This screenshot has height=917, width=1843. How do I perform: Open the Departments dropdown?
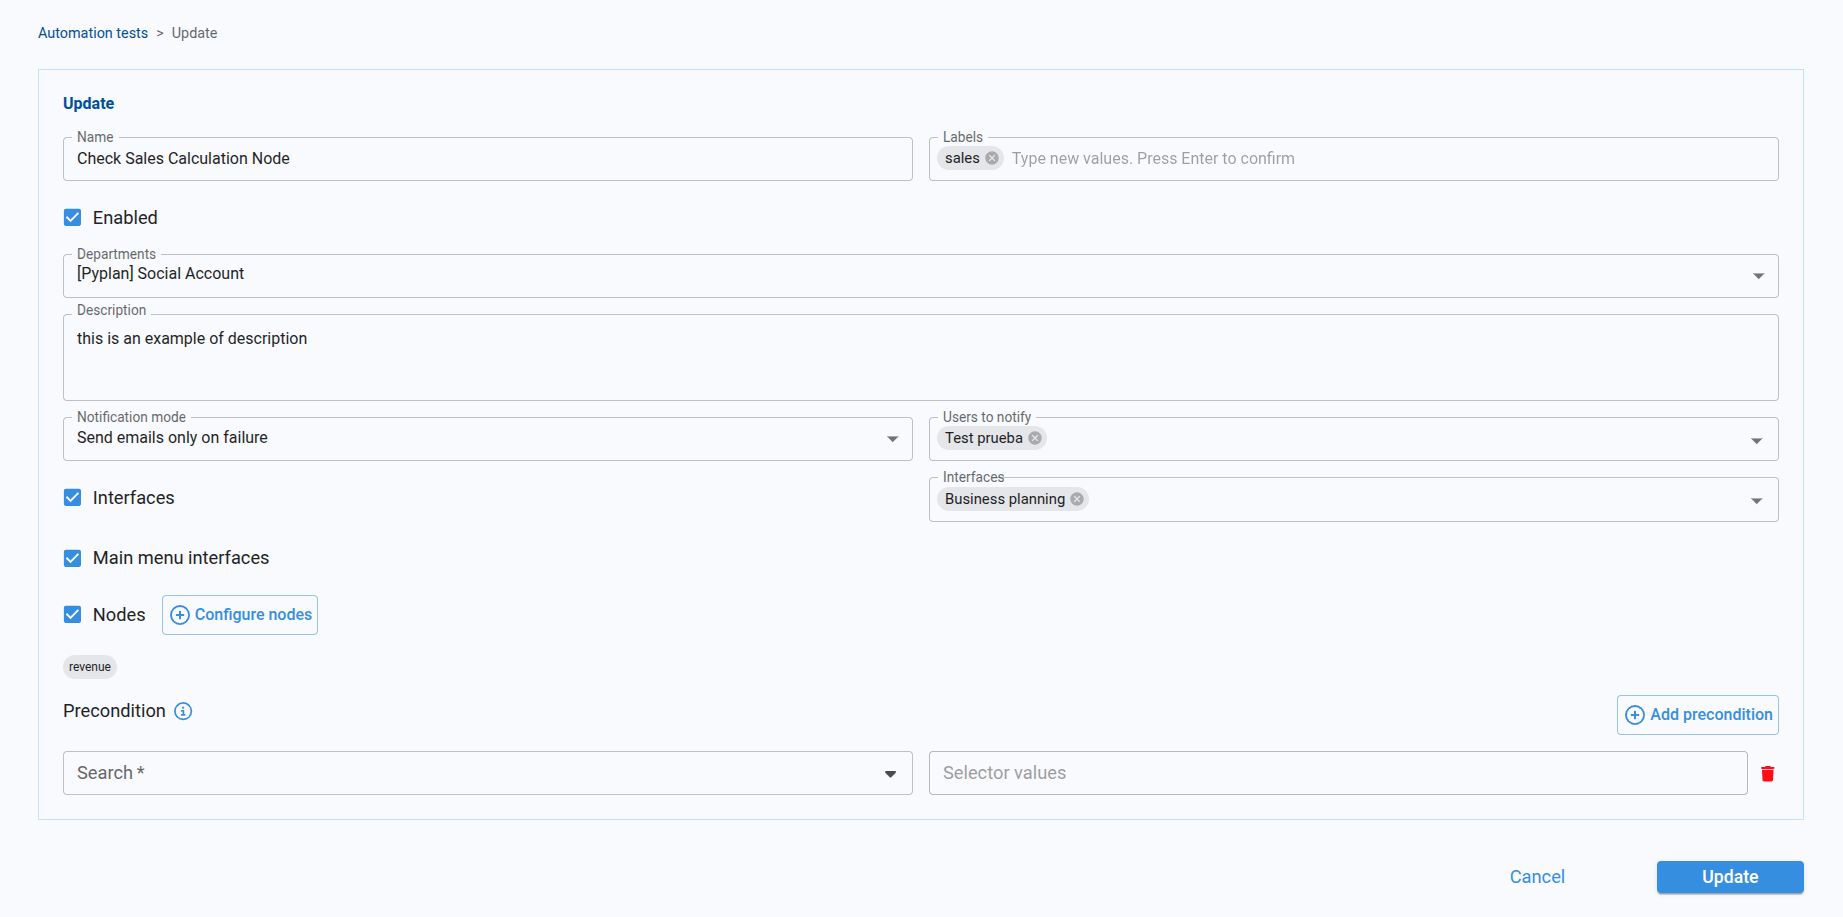pyautogui.click(x=1757, y=276)
